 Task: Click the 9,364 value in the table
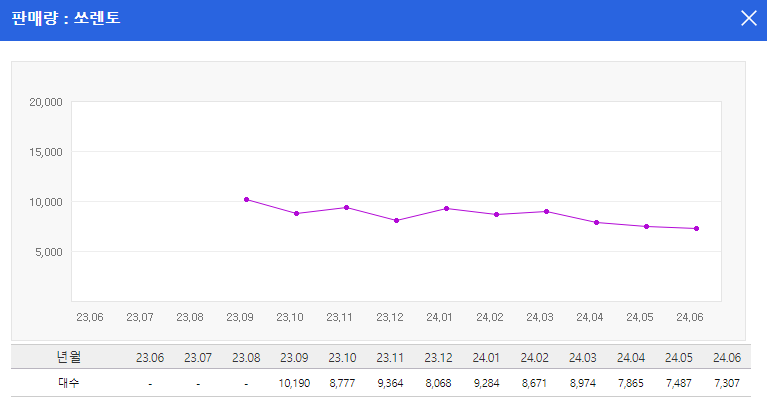390,383
